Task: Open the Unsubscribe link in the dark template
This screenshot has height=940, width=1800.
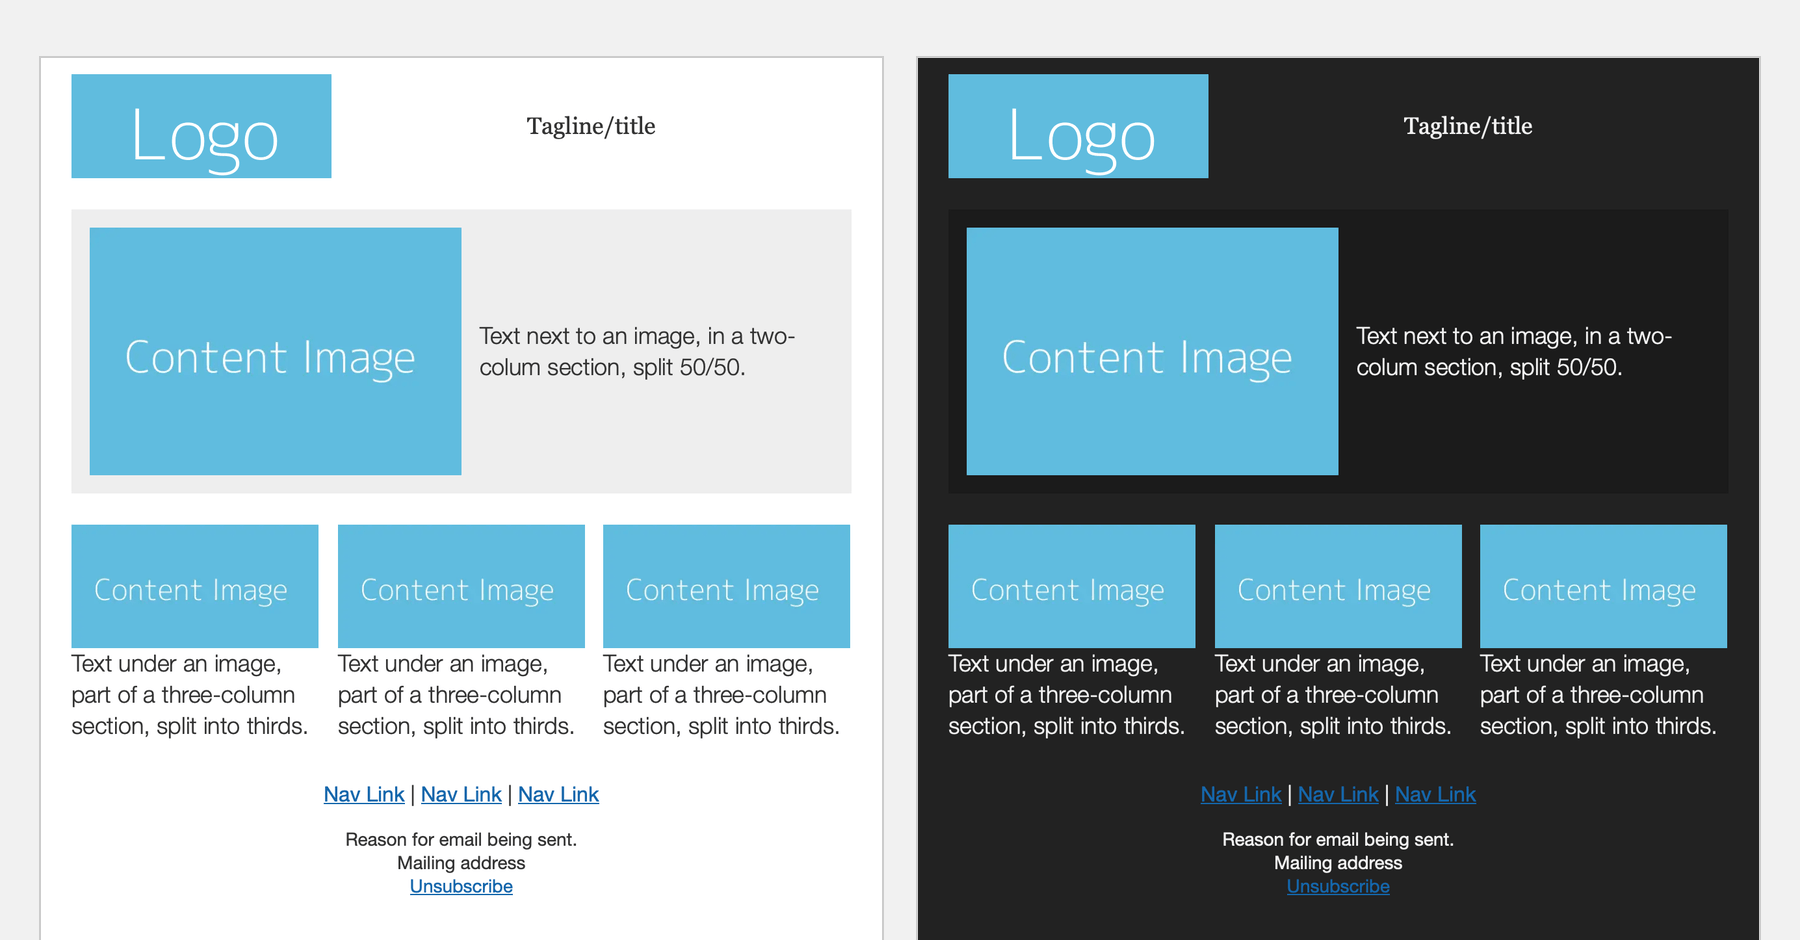Action: pyautogui.click(x=1337, y=886)
